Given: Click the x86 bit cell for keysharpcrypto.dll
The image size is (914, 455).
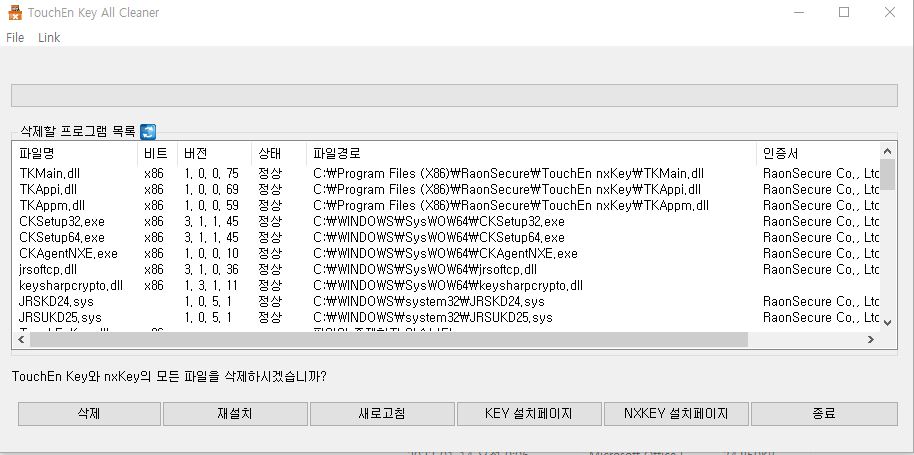Looking at the screenshot, I should [x=154, y=285].
